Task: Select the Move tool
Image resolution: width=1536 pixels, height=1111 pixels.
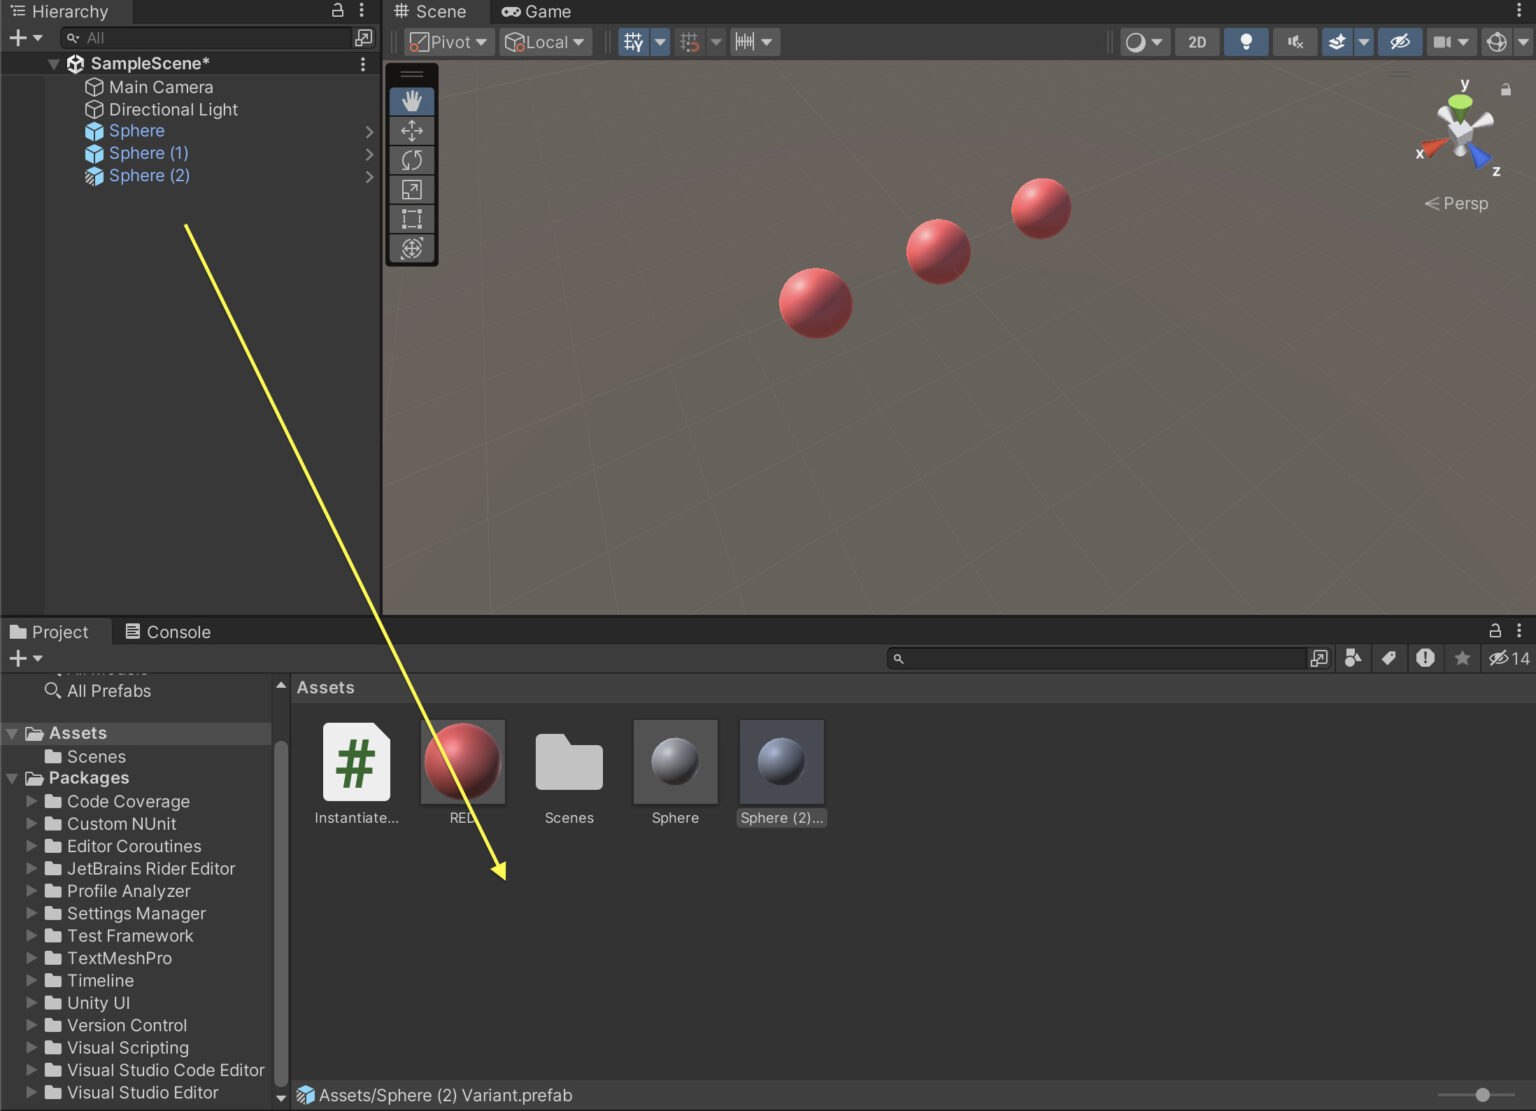Action: pos(411,130)
